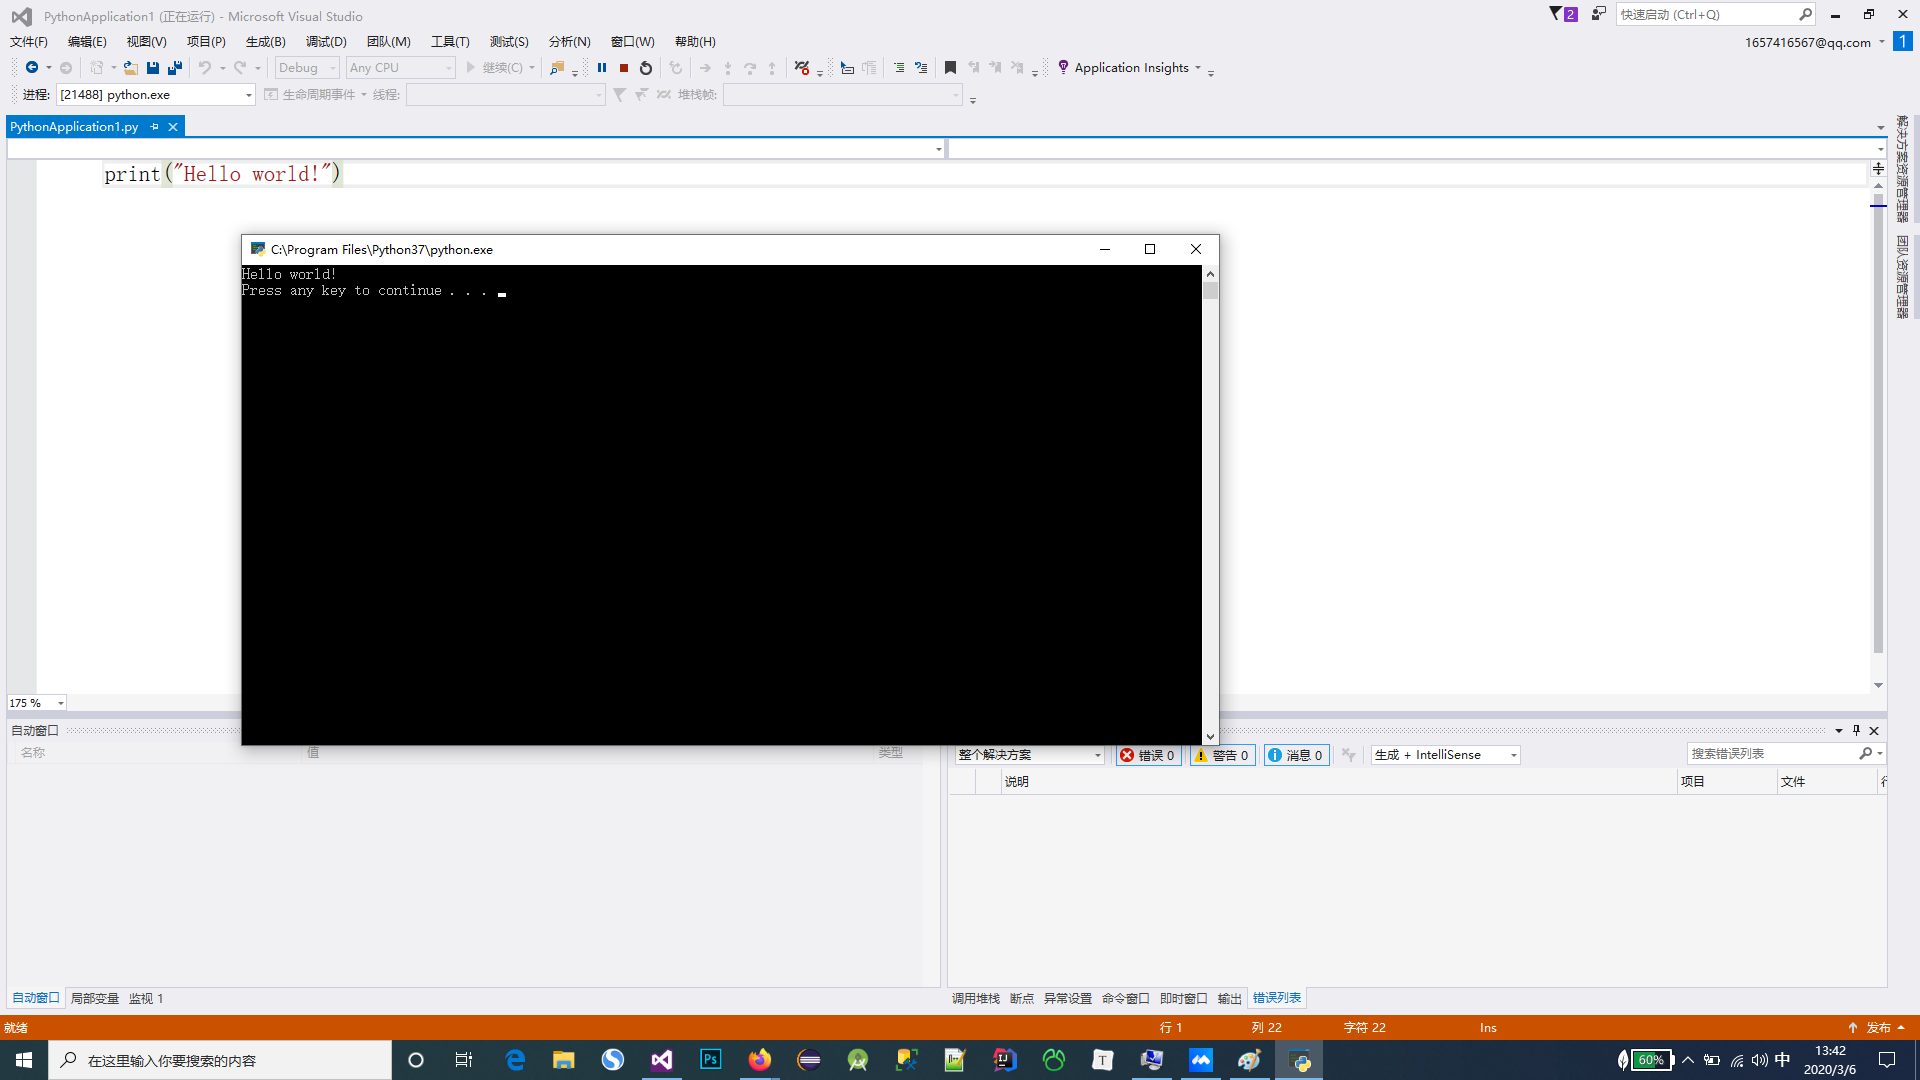Open the 整个解决方案 scope dropdown
The image size is (1920, 1080).
(1028, 755)
